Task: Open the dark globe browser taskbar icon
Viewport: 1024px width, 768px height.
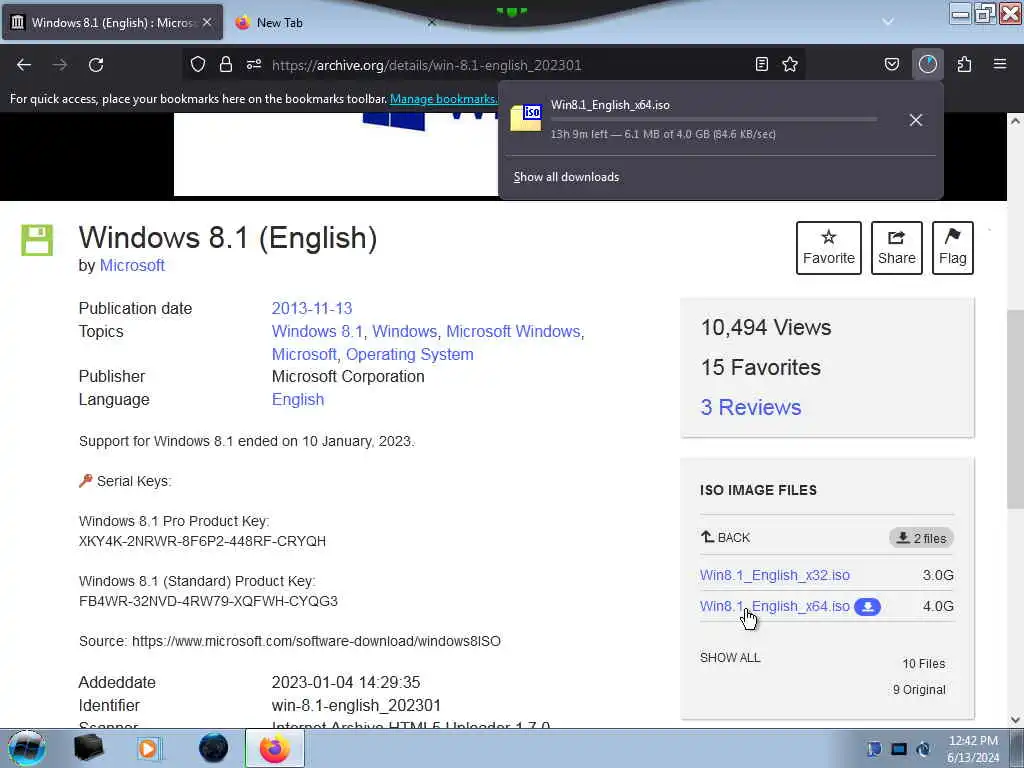Action: point(214,748)
